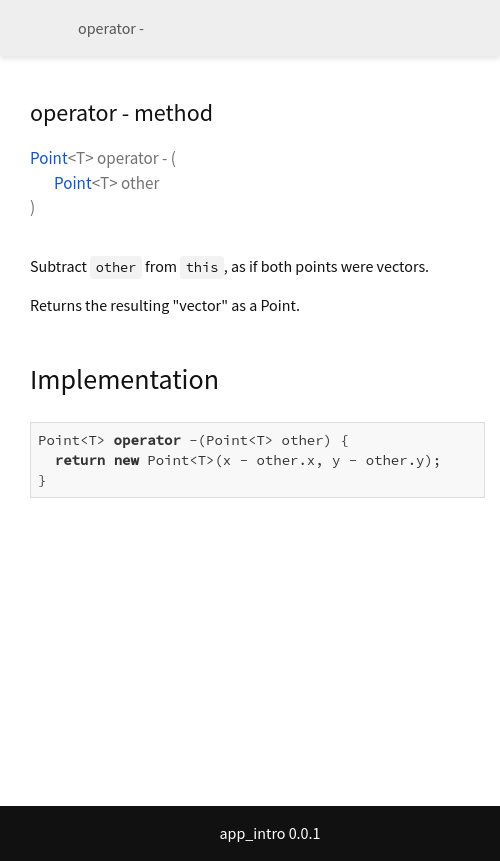Click "operator - (" text in the signature
This screenshot has width=500, height=861.
pos(136,158)
